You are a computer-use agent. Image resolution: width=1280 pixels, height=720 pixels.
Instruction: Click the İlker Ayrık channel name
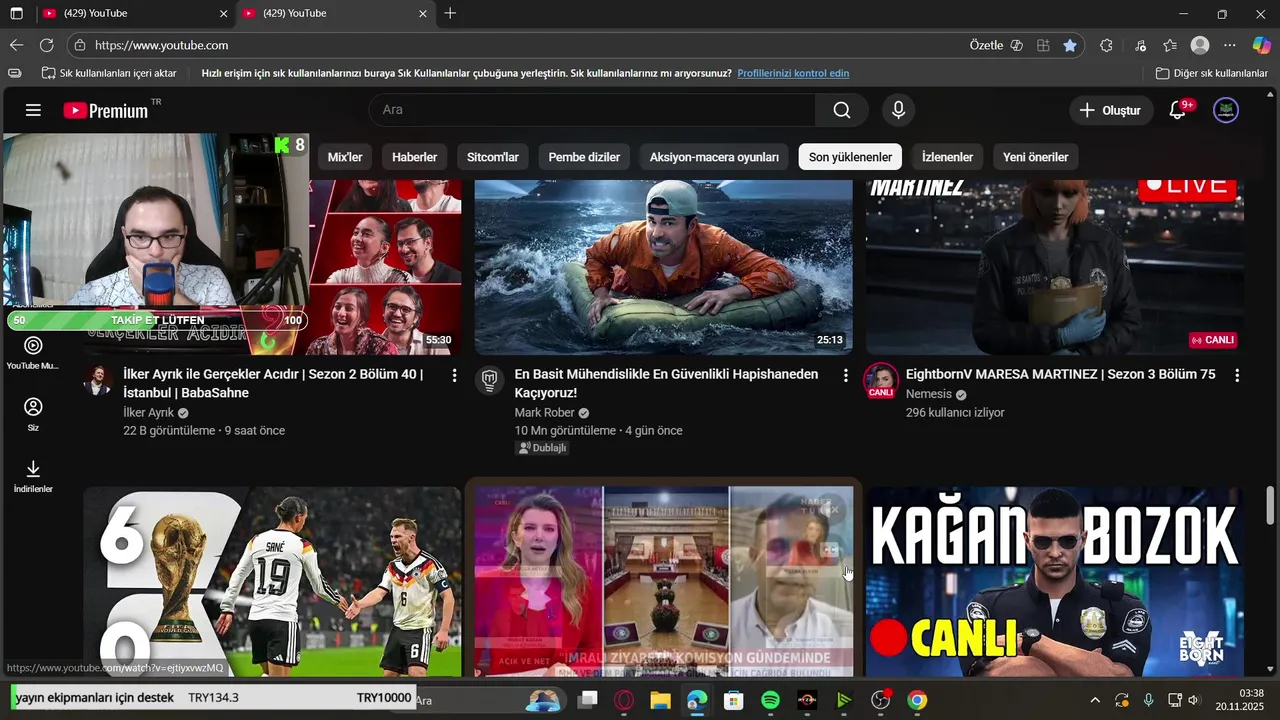coord(148,412)
